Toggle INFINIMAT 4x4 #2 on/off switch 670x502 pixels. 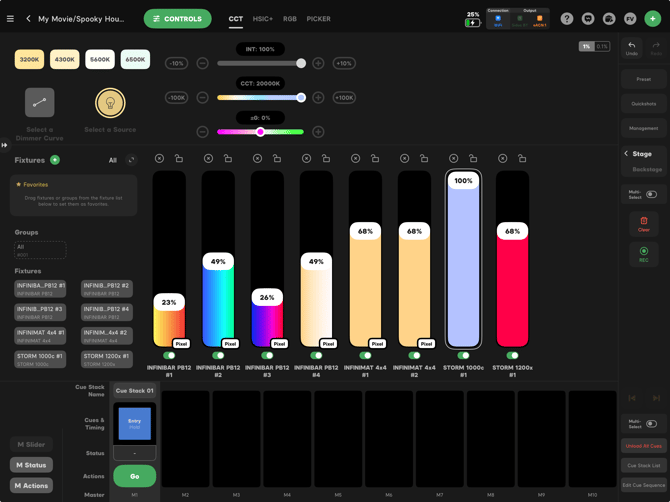tap(414, 355)
